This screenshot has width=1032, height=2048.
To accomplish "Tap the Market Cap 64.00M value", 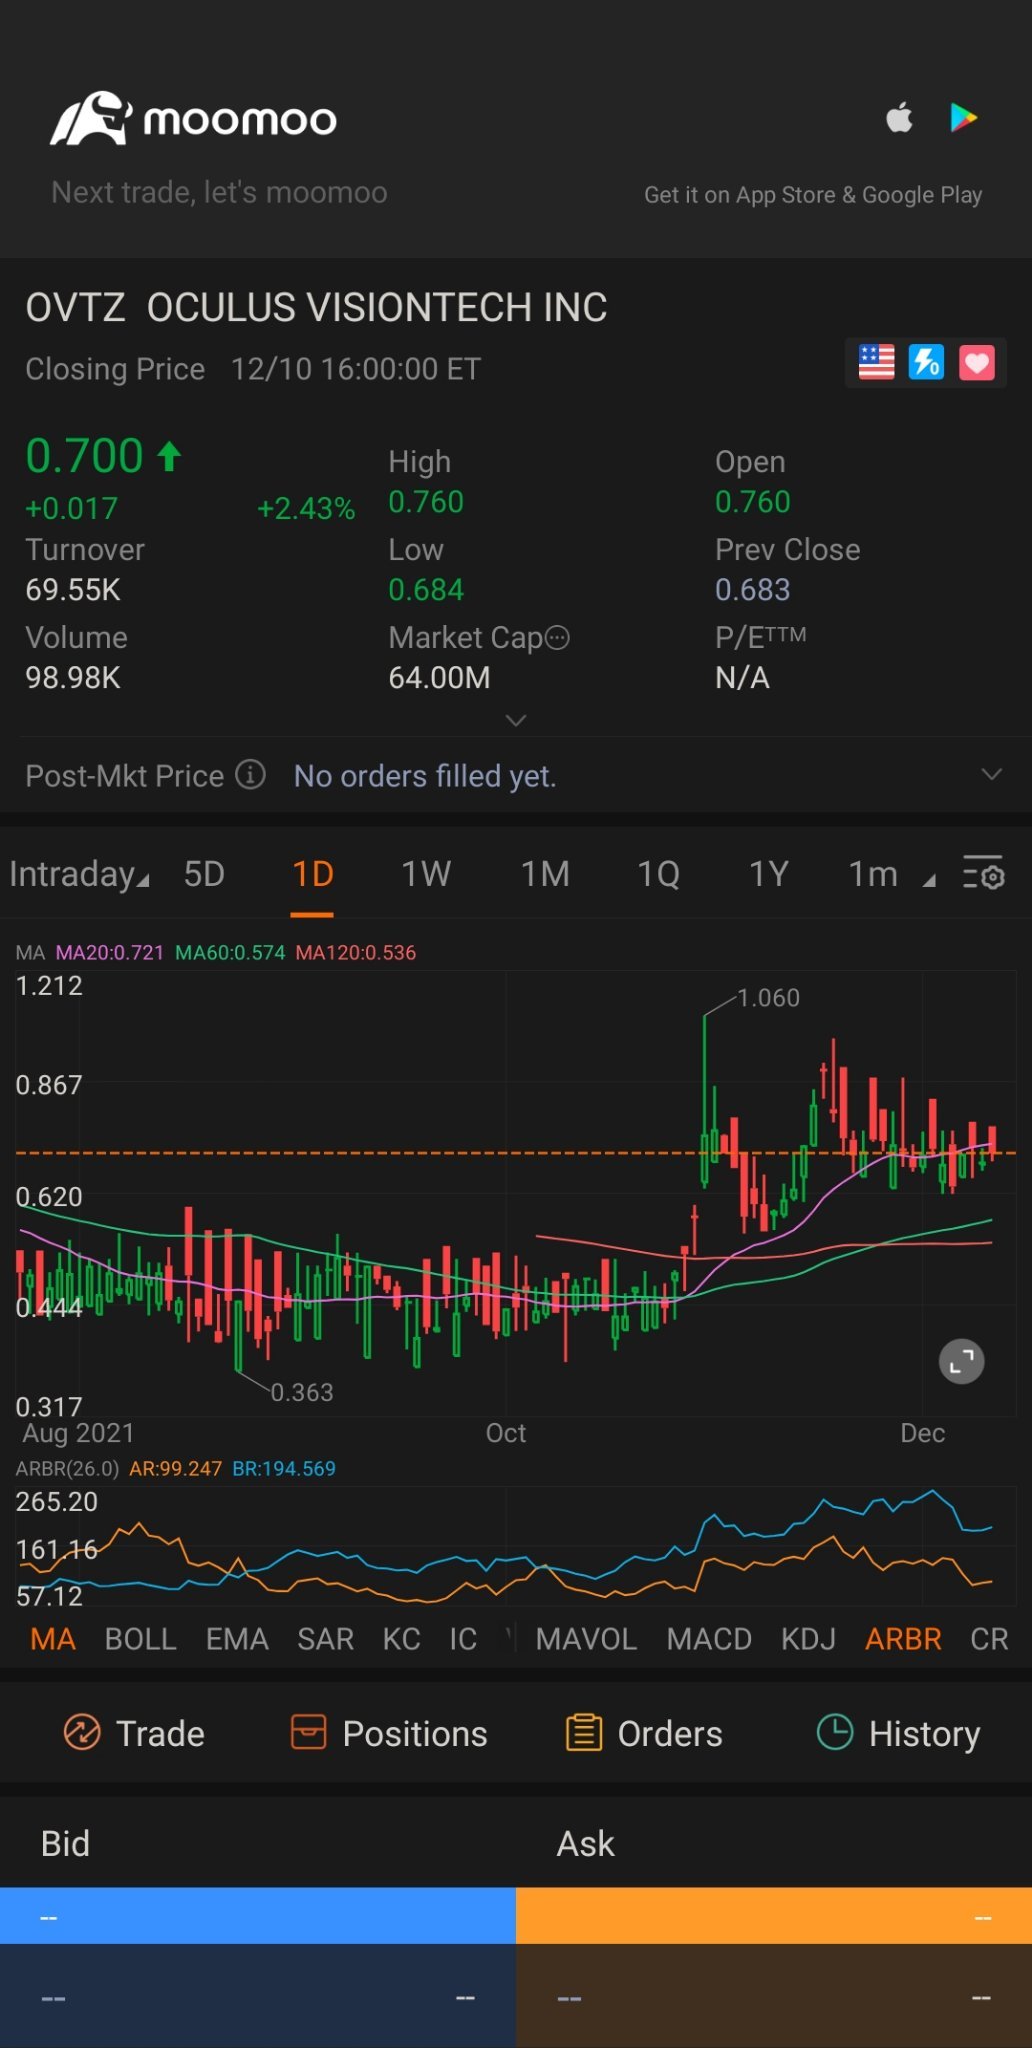I will click(439, 678).
